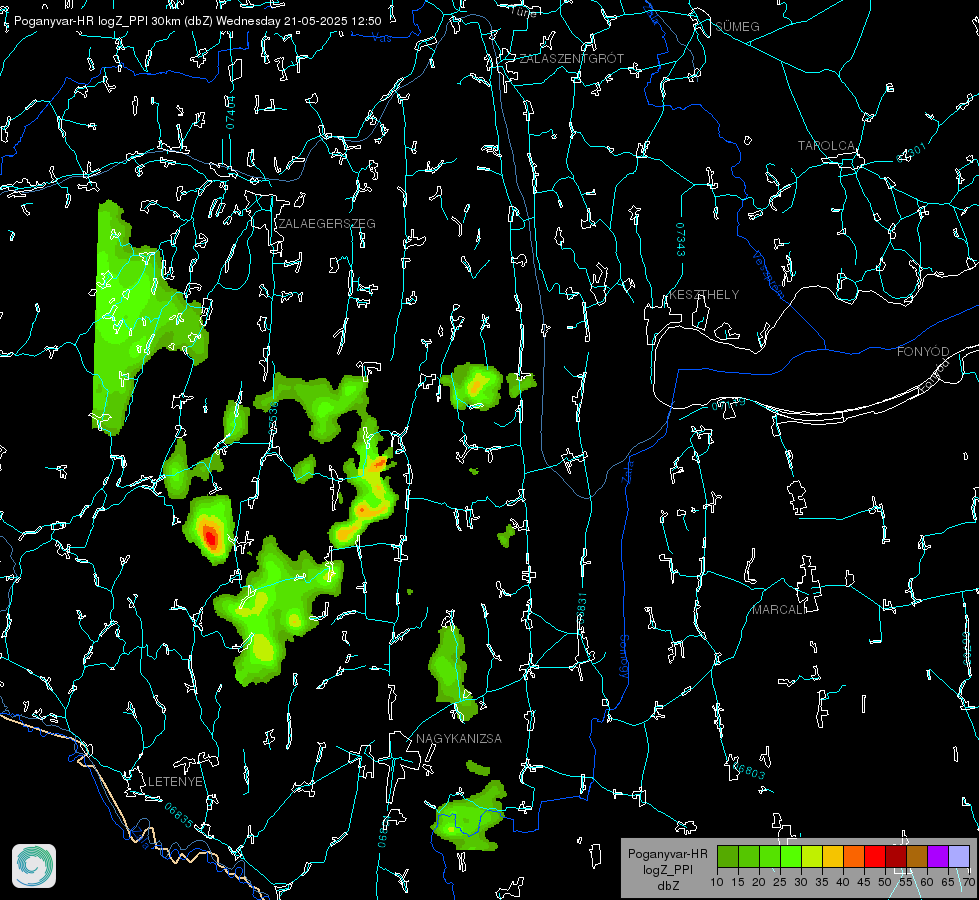Select the ZALASZENTGRÓT town label
The width and height of the screenshot is (979, 900).
[x=571, y=59]
